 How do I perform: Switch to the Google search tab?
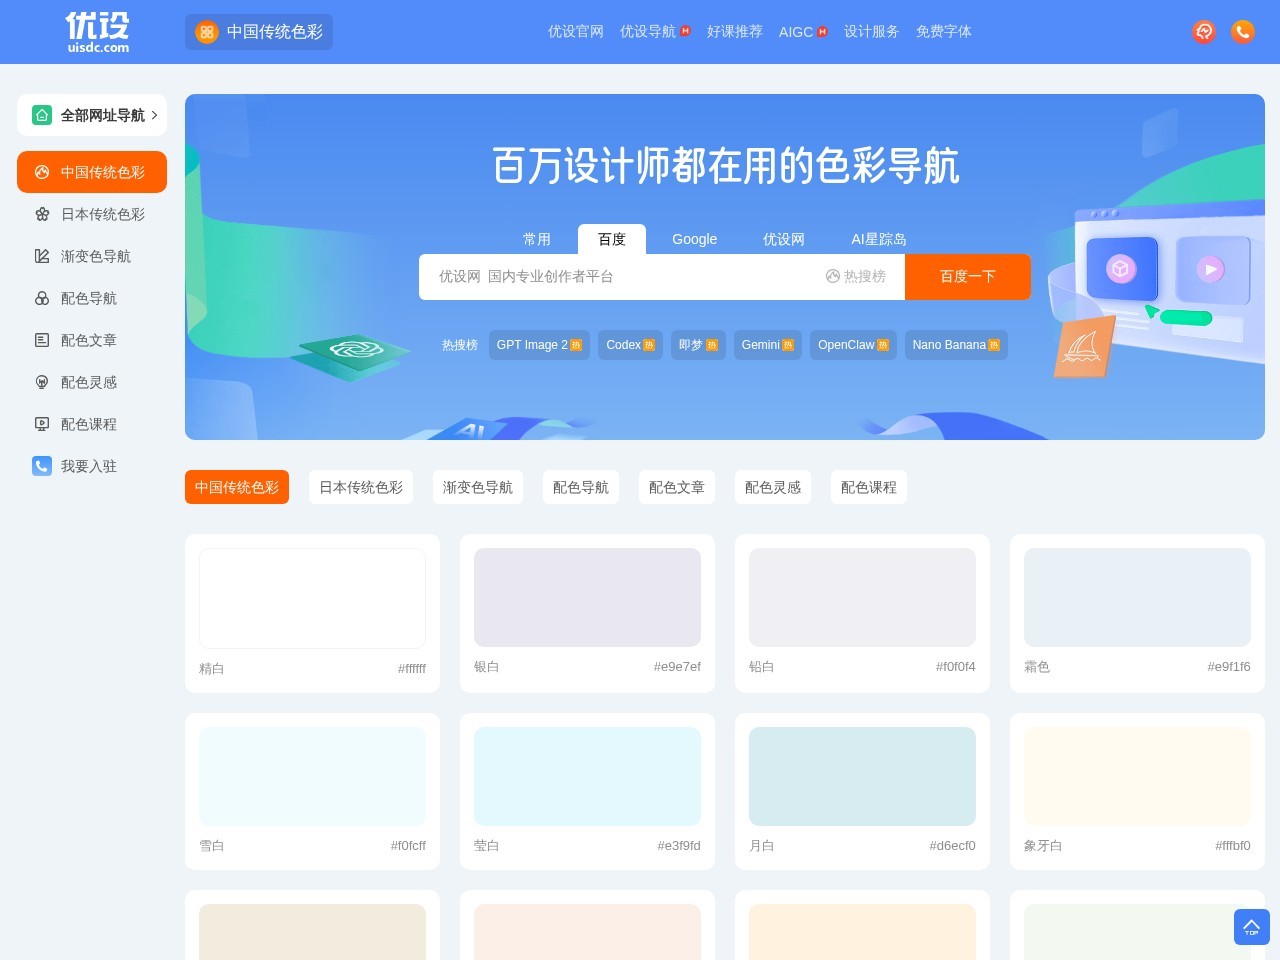(695, 239)
